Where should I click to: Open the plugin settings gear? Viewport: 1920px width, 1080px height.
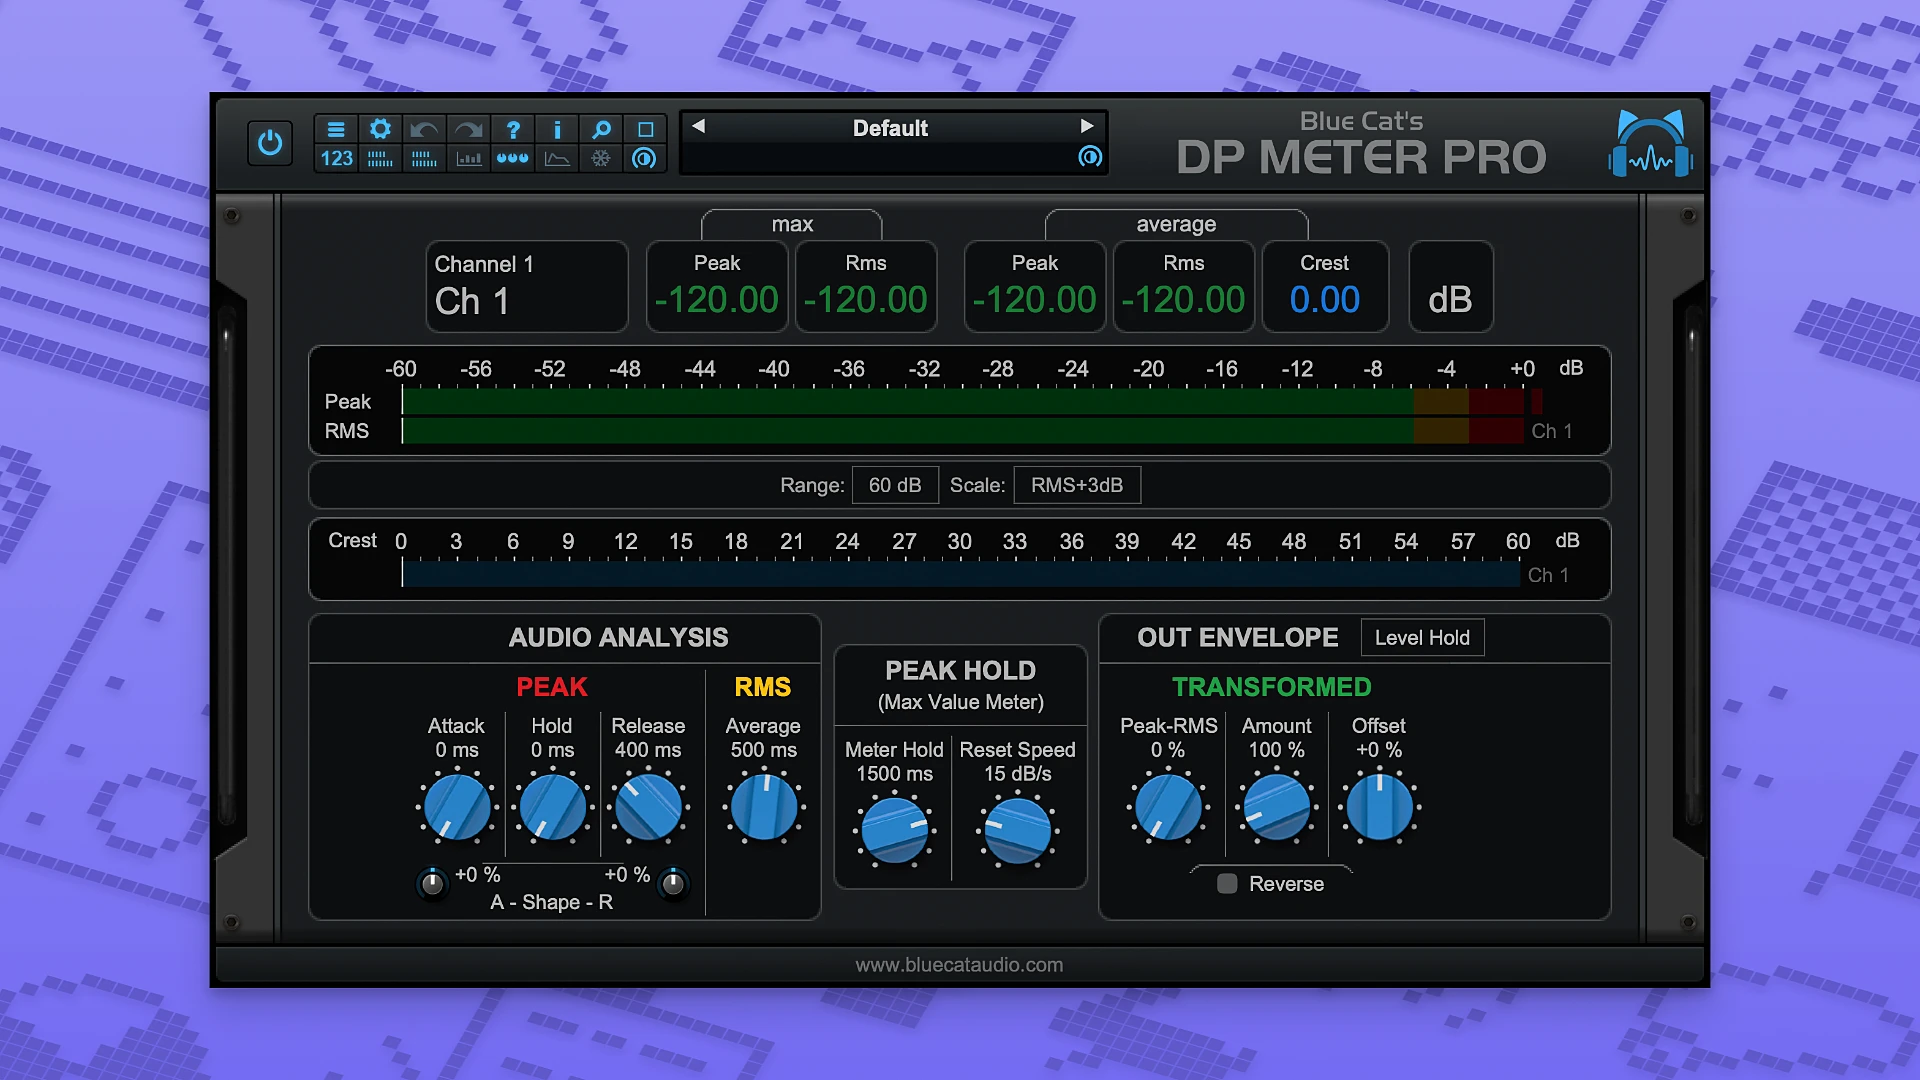click(x=380, y=129)
